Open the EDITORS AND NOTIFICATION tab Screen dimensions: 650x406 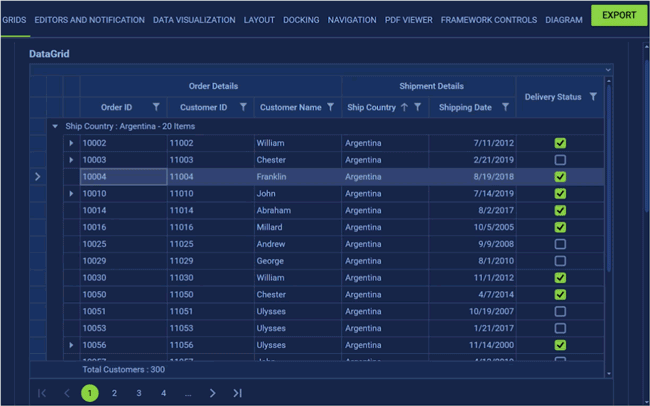90,20
